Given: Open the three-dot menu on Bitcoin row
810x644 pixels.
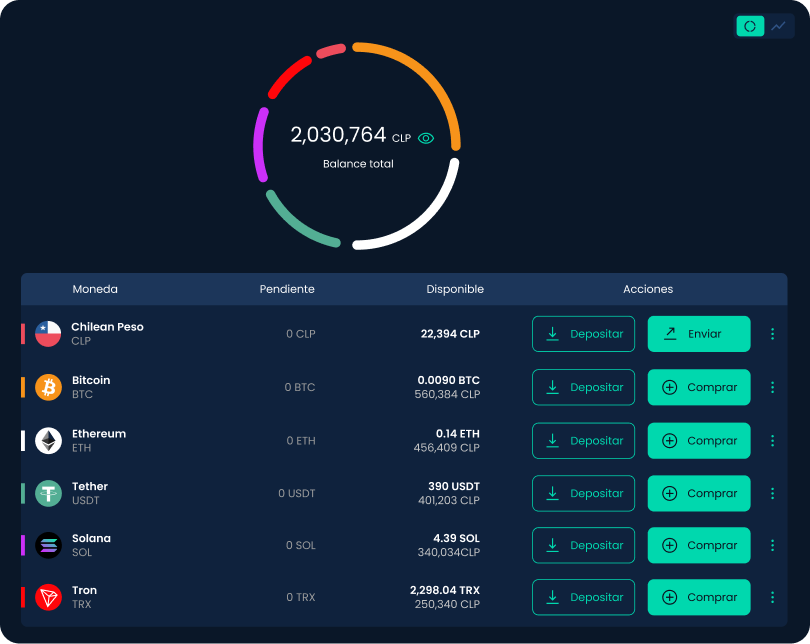Looking at the screenshot, I should tap(772, 387).
